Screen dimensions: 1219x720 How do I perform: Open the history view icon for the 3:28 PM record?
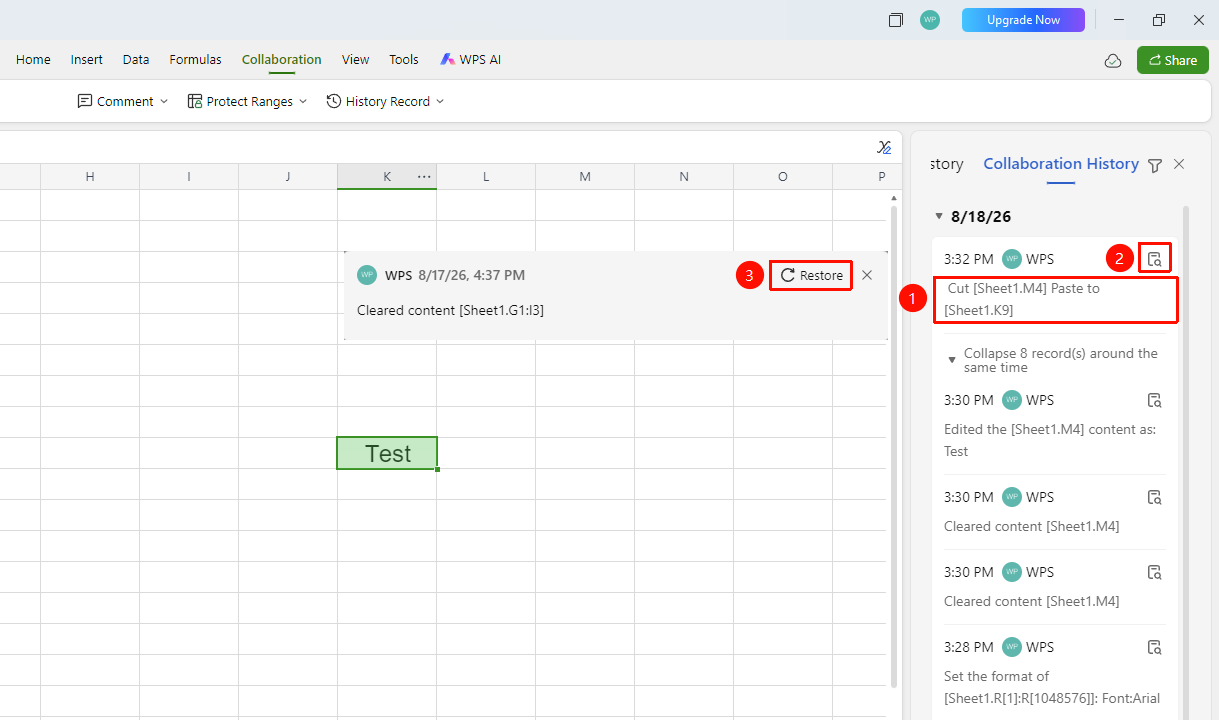(1154, 647)
